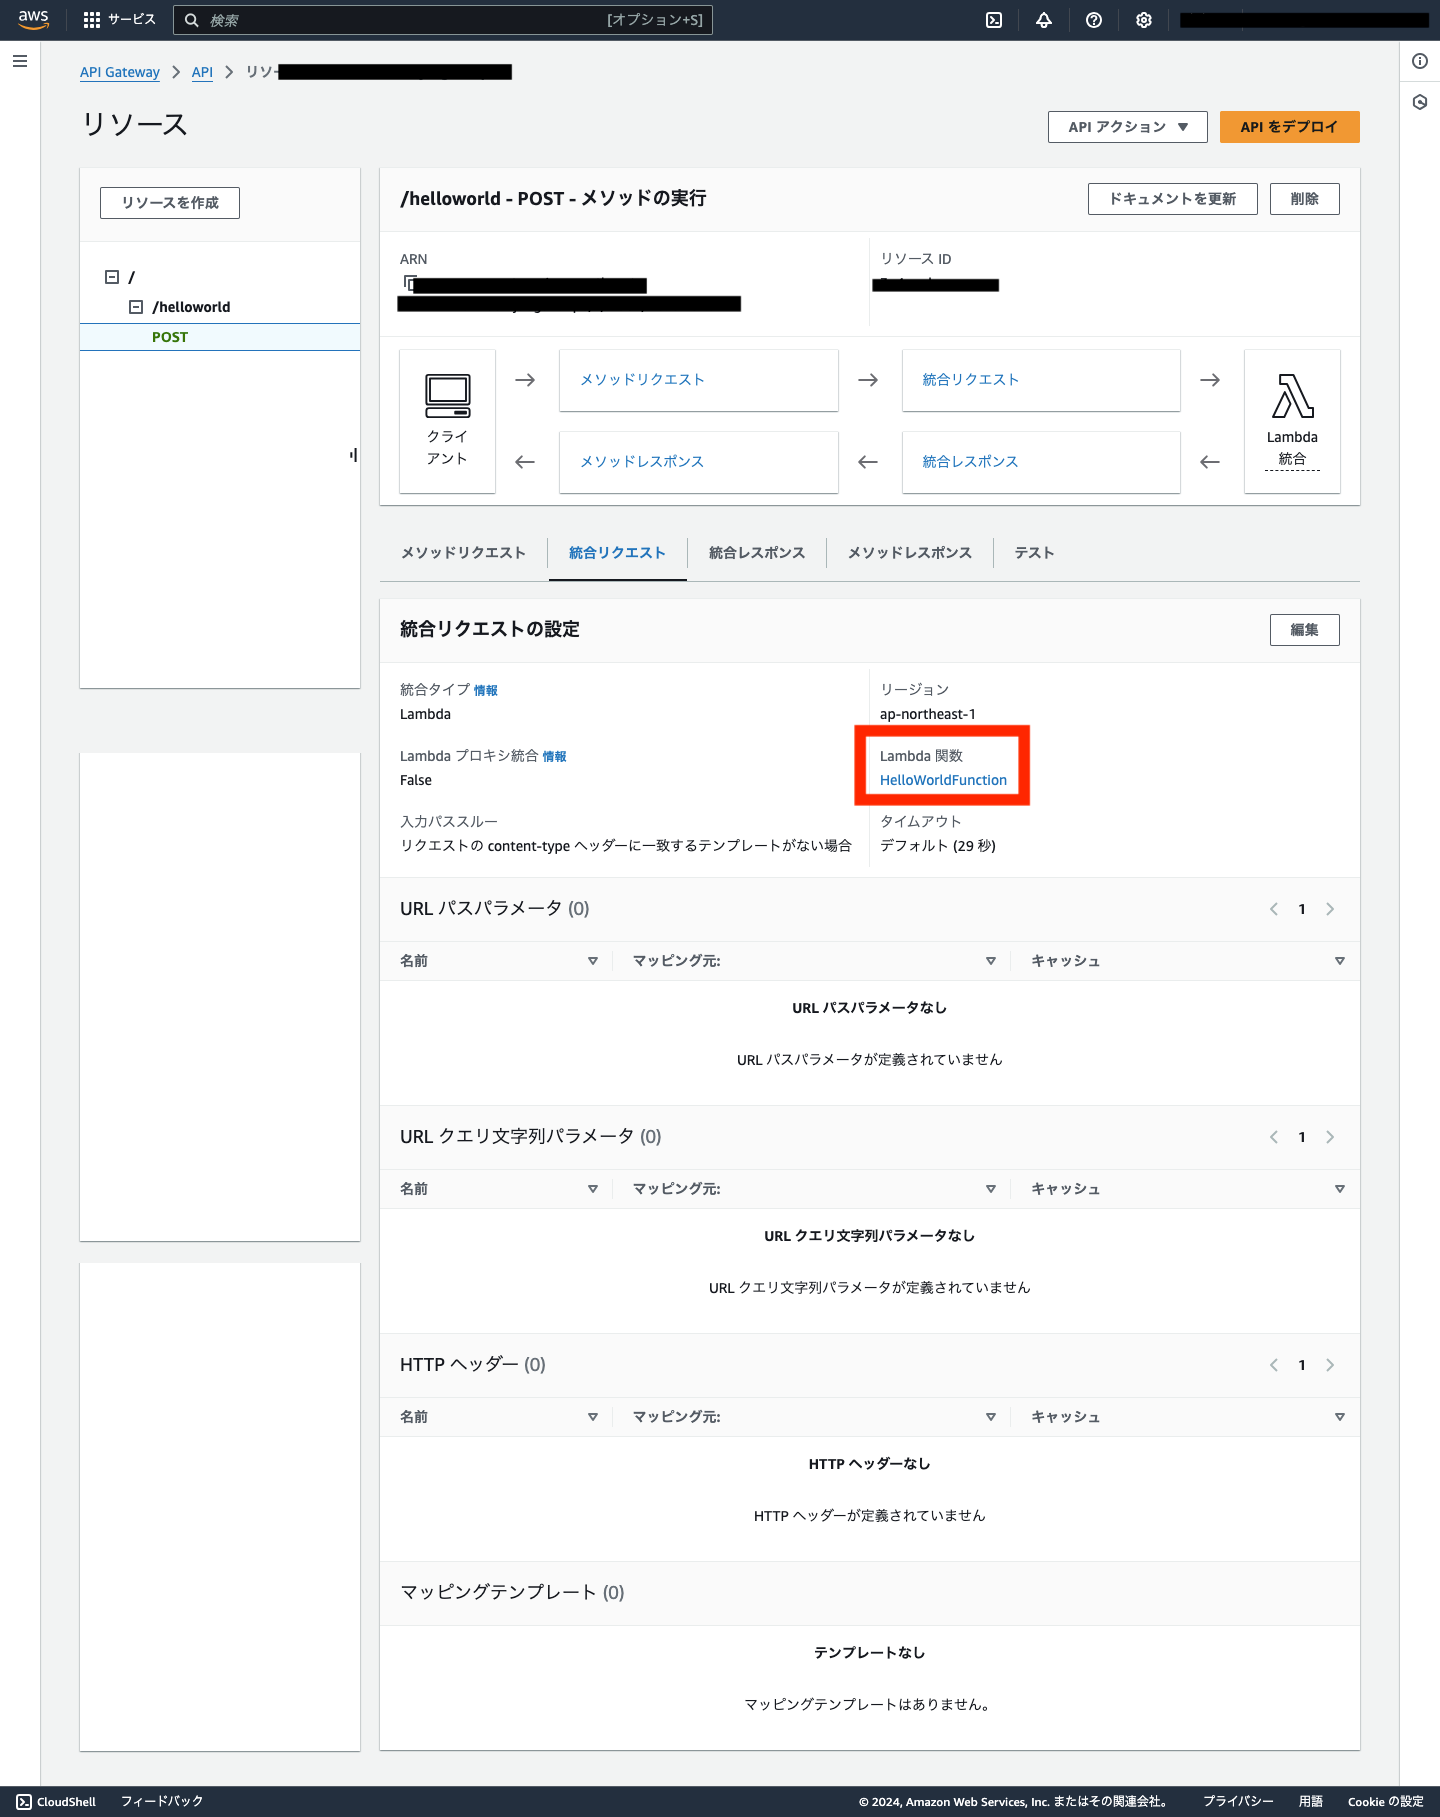
Task: Click the 削除 button
Action: 1304,199
